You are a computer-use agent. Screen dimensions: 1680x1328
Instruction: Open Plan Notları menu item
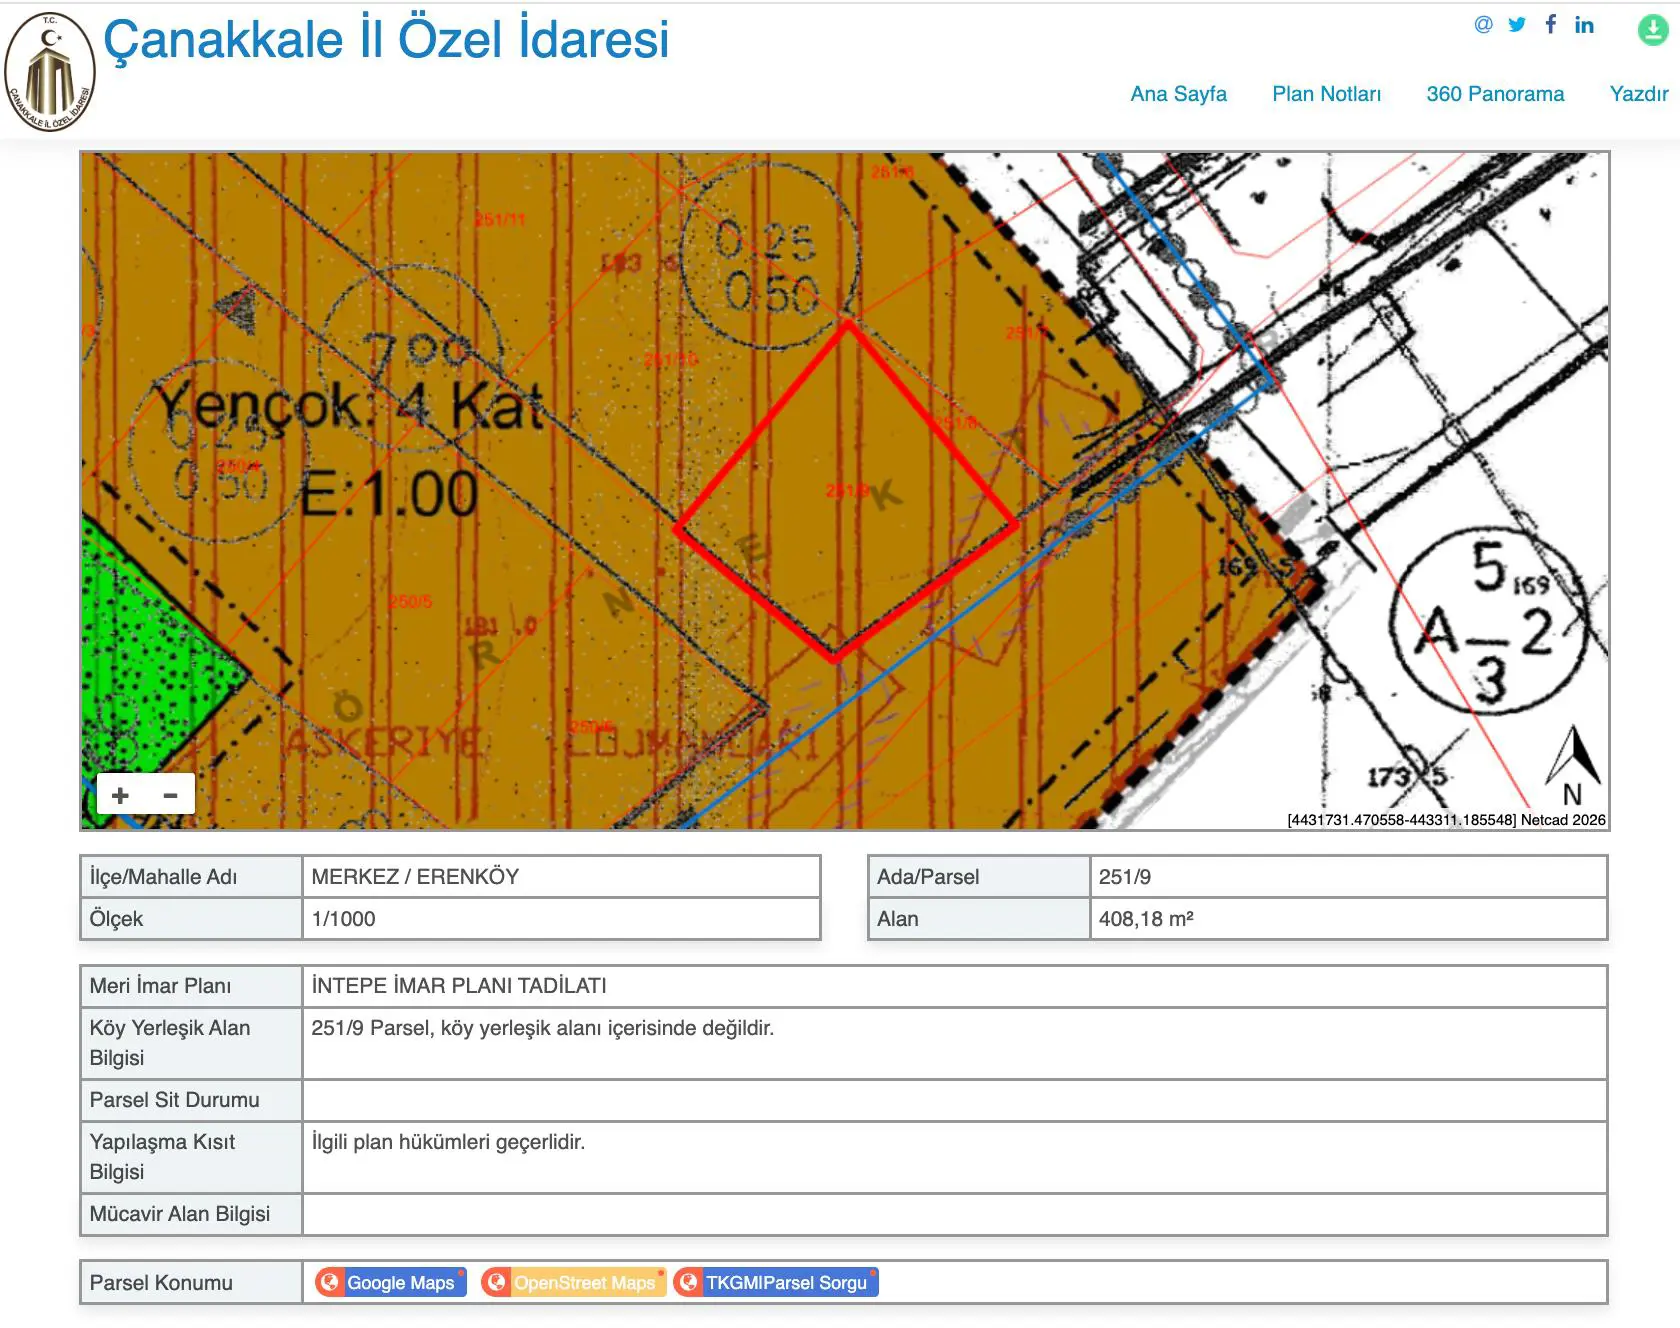point(1326,94)
